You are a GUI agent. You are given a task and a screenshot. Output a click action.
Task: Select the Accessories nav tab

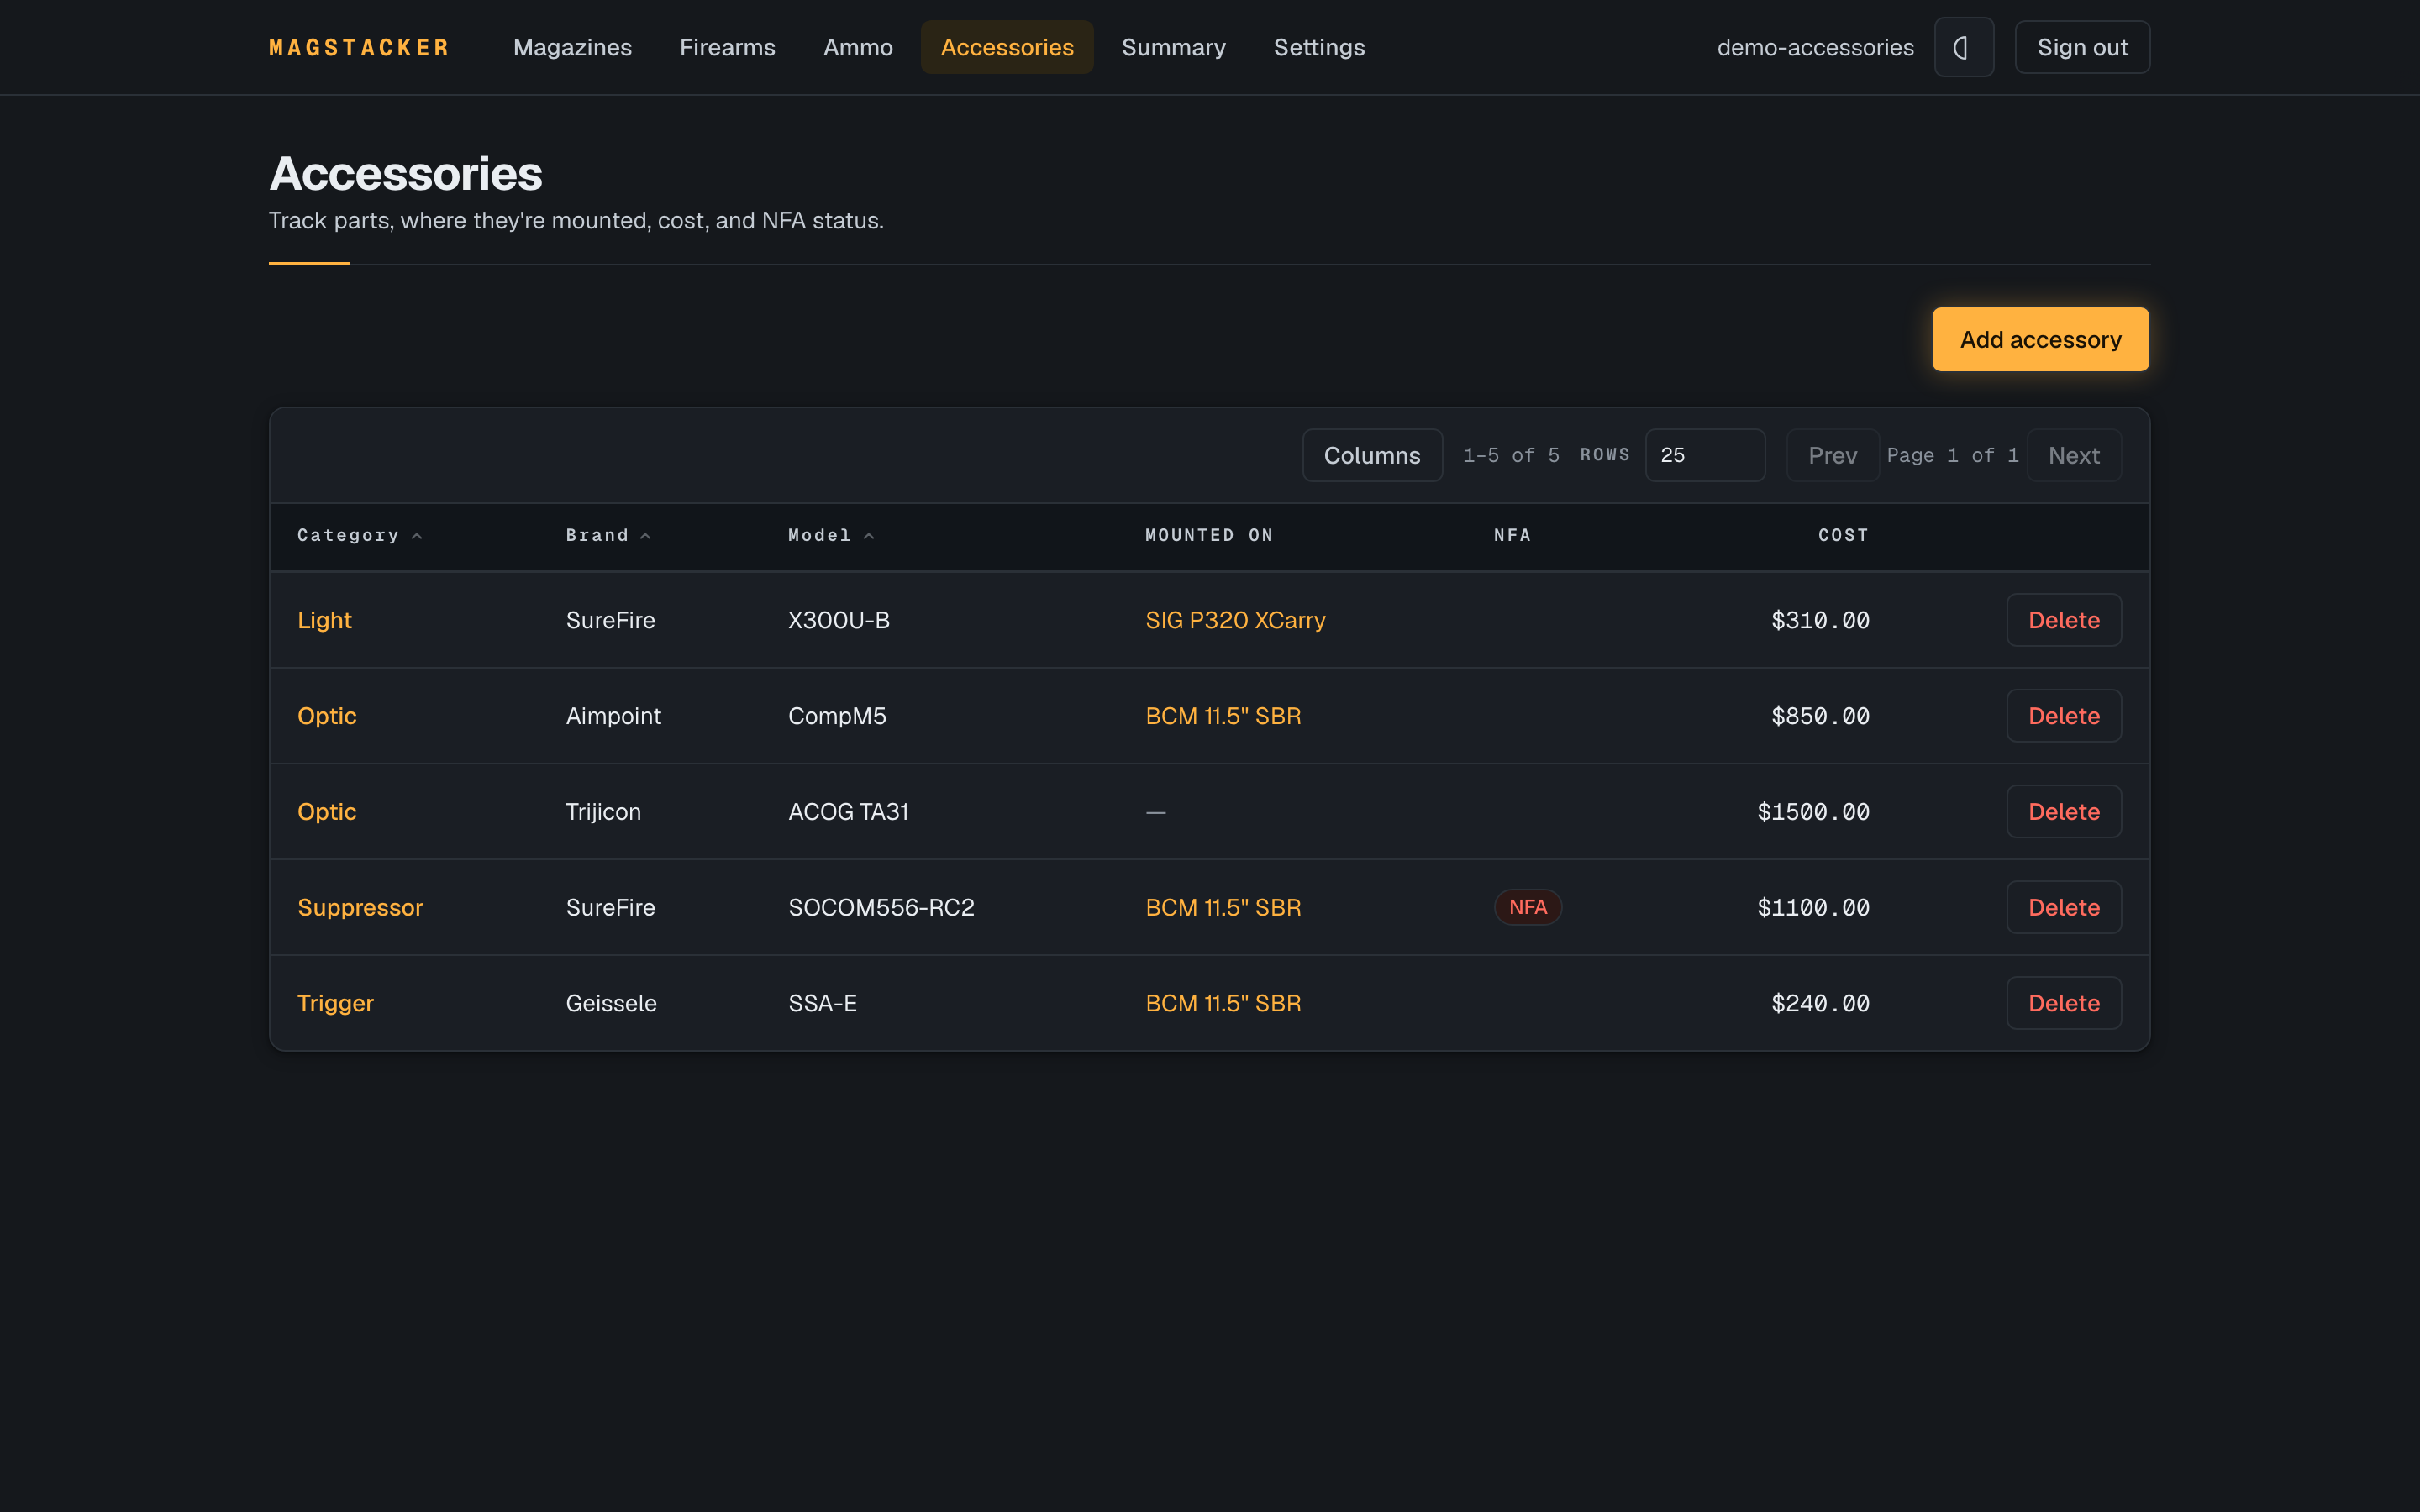coord(1007,47)
